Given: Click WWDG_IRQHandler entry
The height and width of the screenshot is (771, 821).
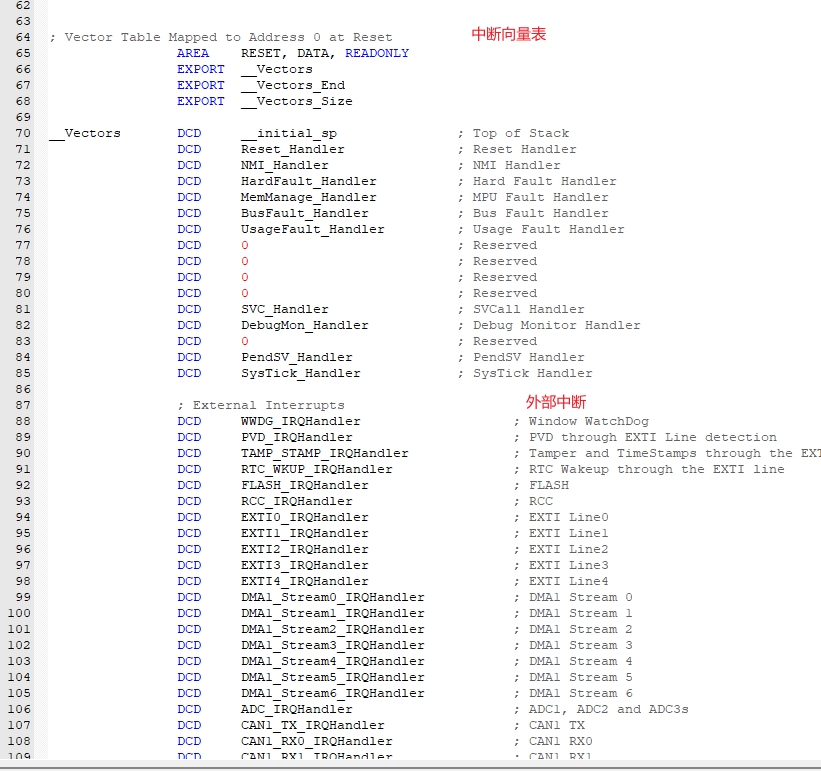Looking at the screenshot, I should tap(301, 421).
